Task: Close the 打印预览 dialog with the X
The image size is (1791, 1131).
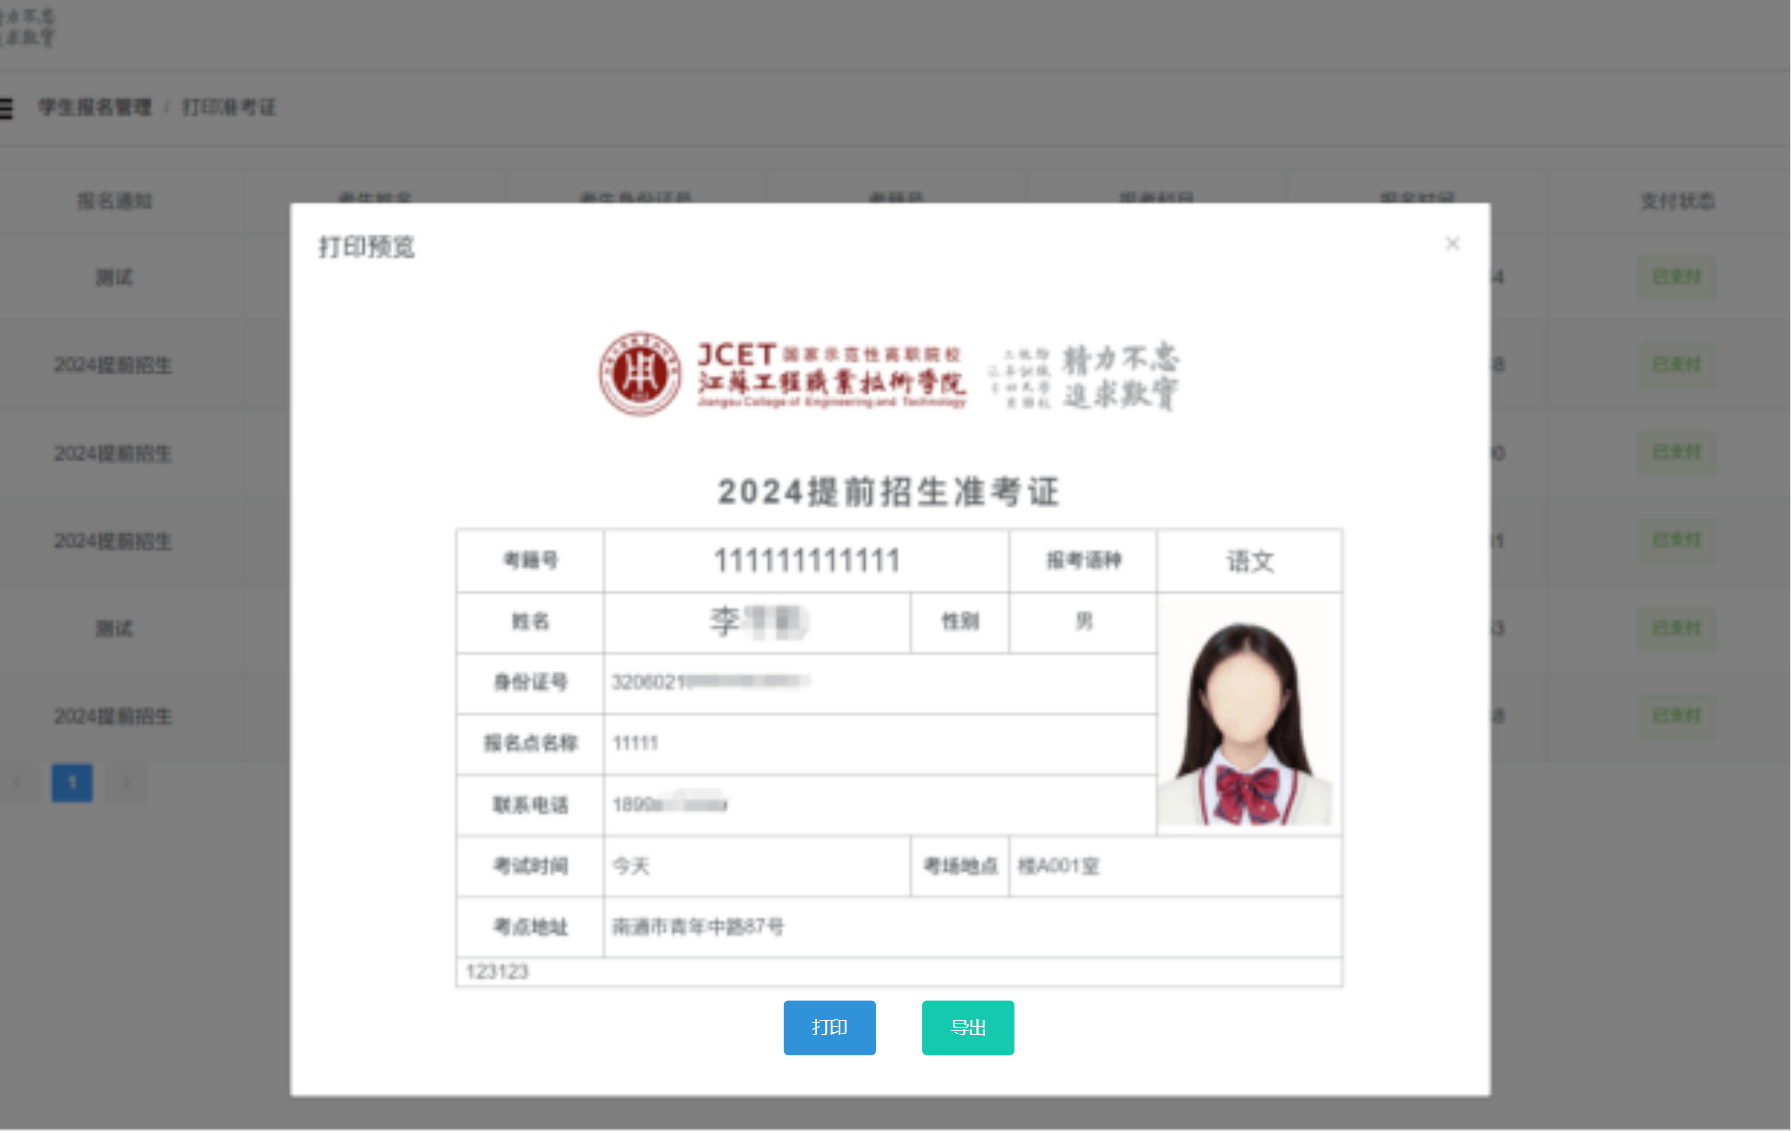Action: [1452, 244]
